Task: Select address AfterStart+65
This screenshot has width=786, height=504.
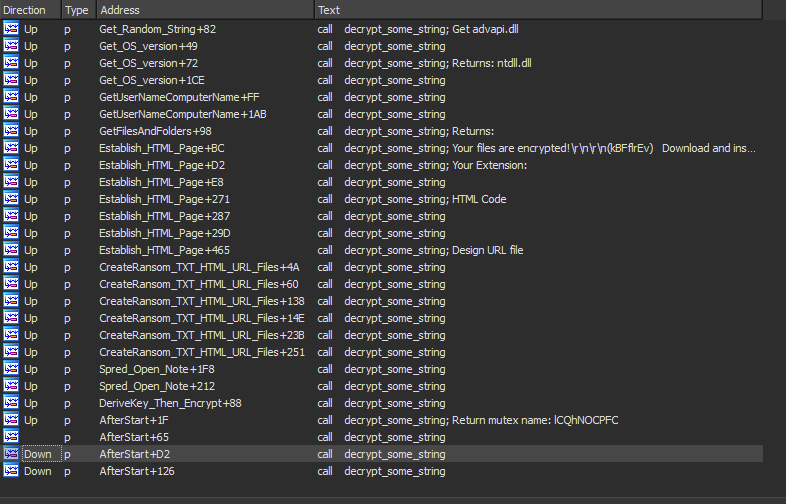Action: [134, 437]
